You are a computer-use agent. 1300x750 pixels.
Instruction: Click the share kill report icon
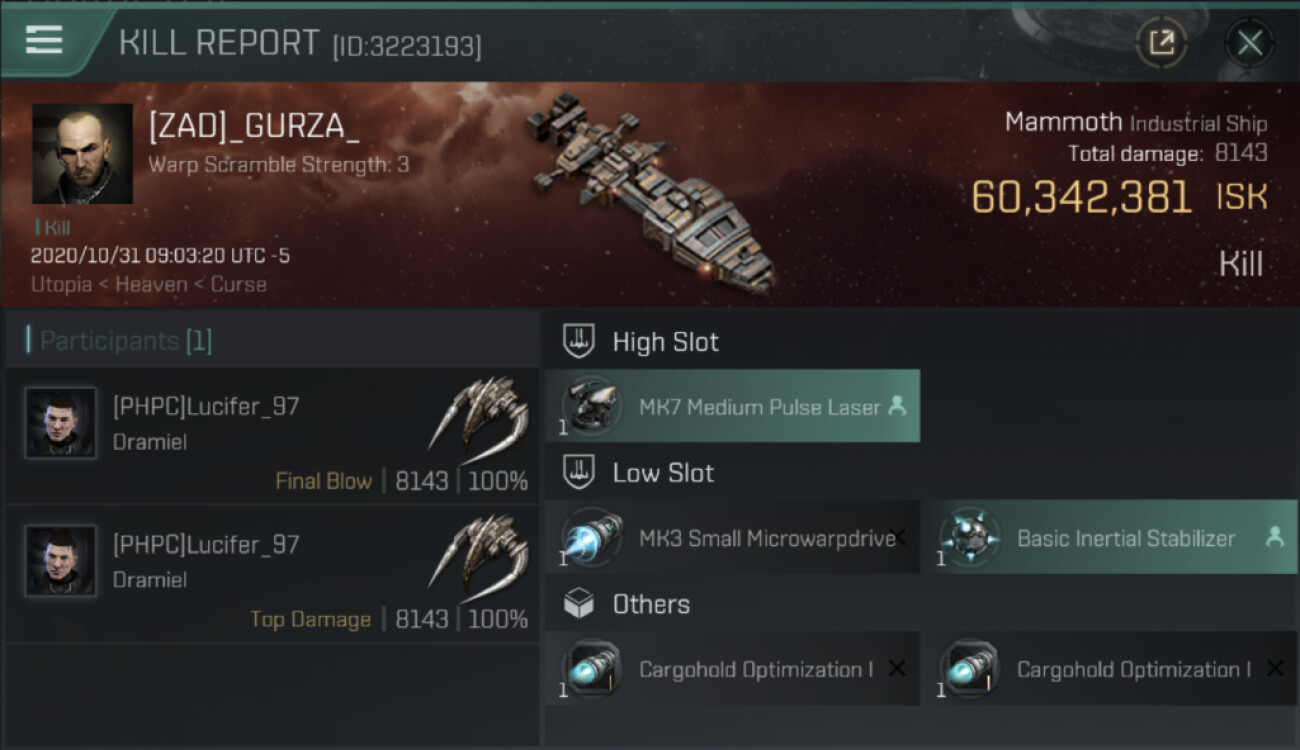(x=1161, y=43)
